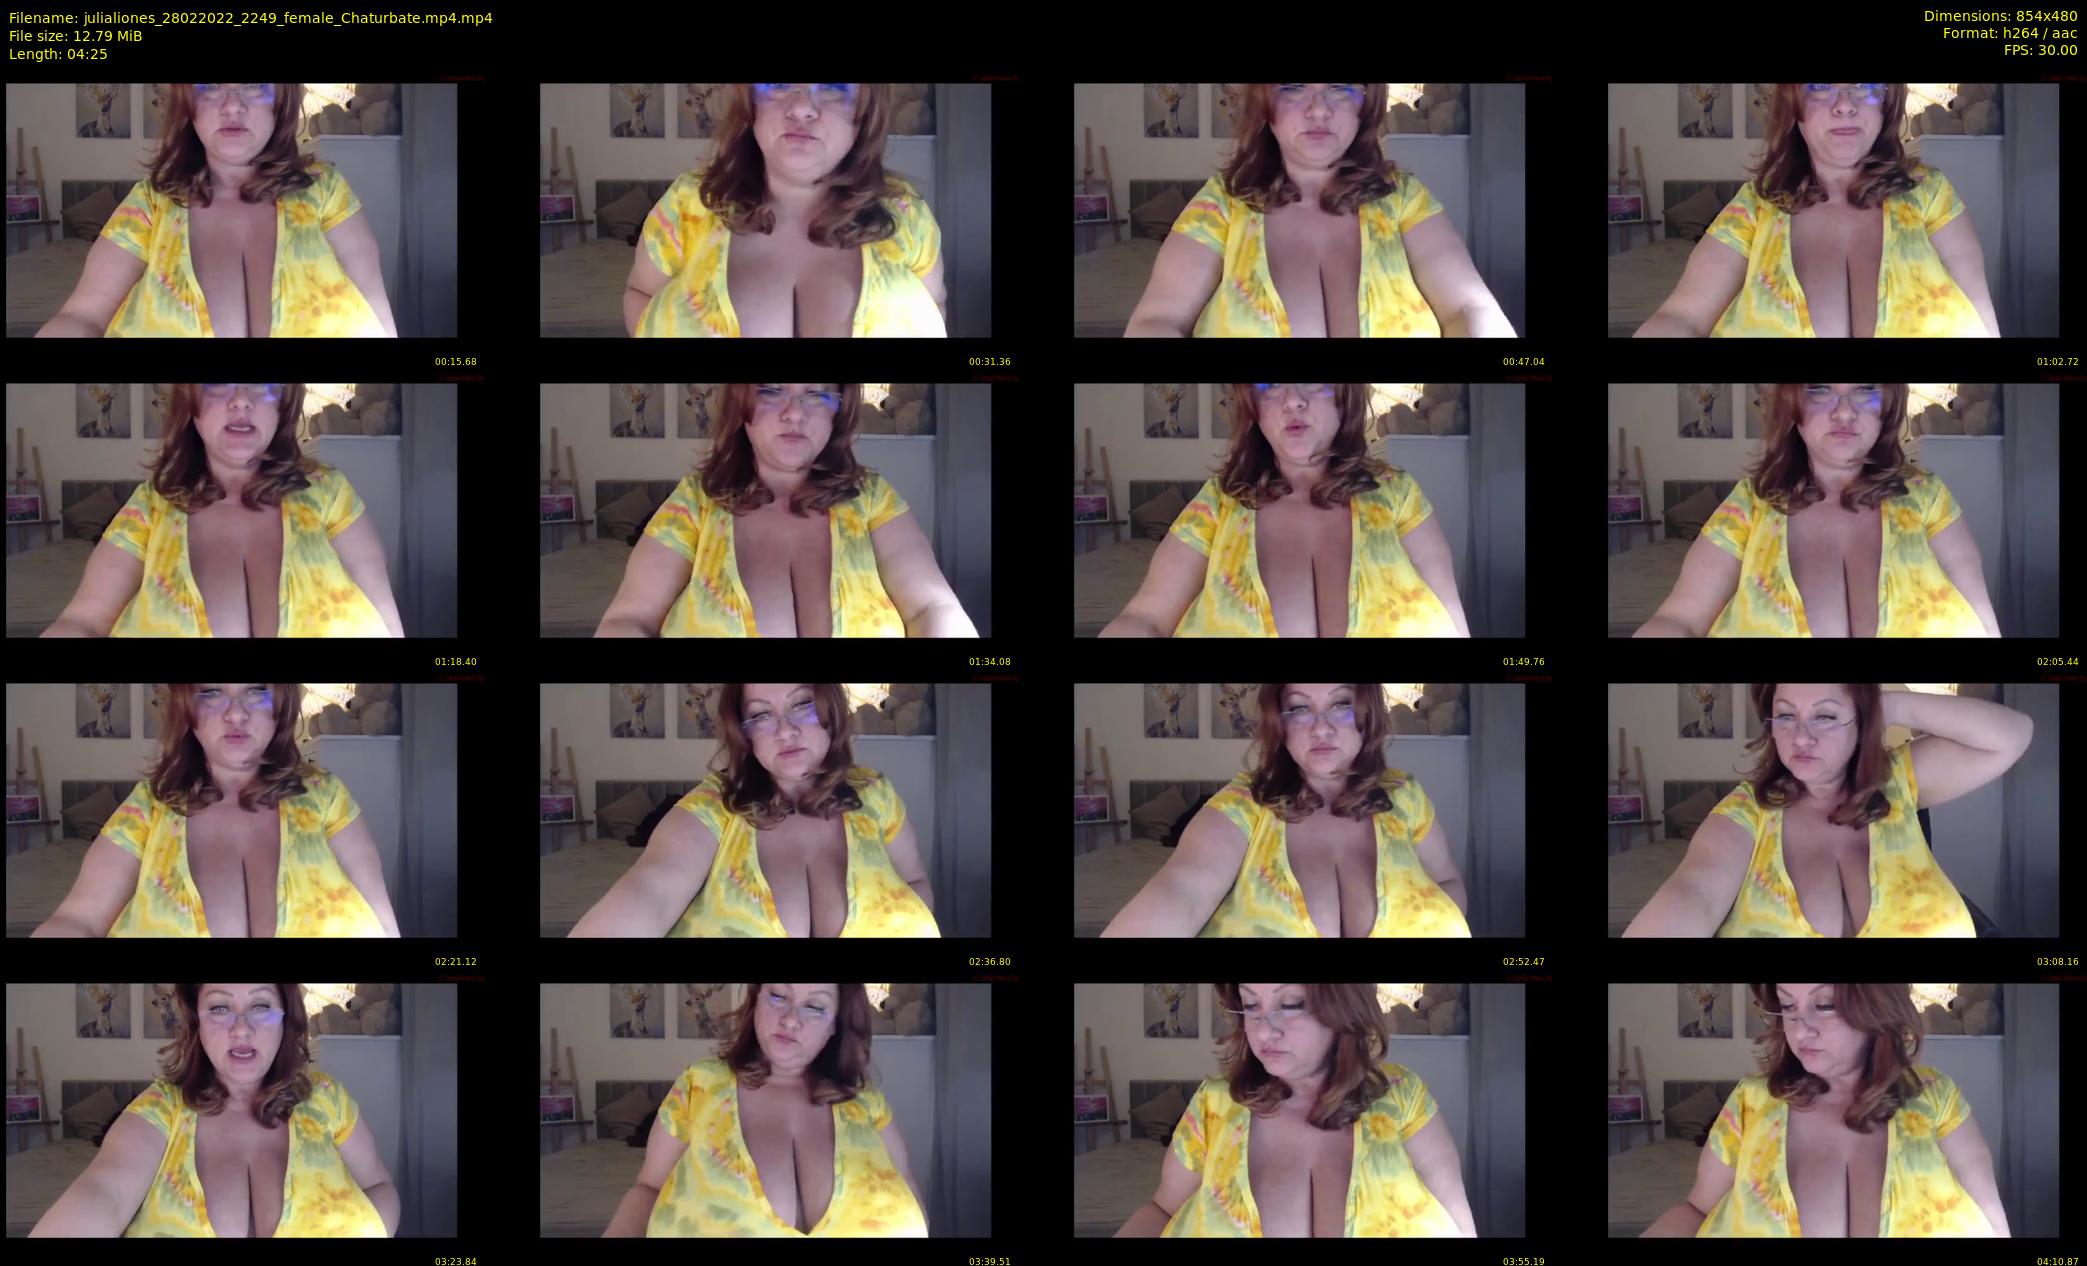Open the frame thumbnail at 03:55.19
Screen dimensions: 2087x1266
[x=1299, y=1110]
